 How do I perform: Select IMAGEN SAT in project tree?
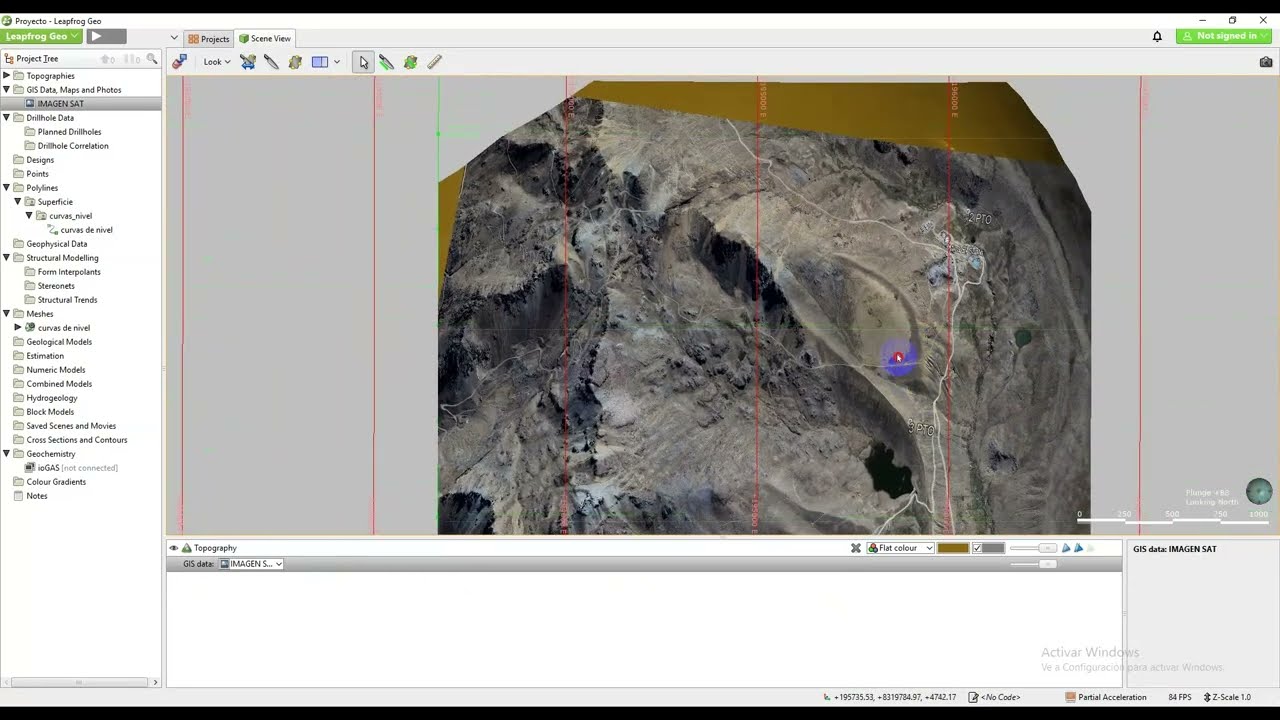click(61, 104)
